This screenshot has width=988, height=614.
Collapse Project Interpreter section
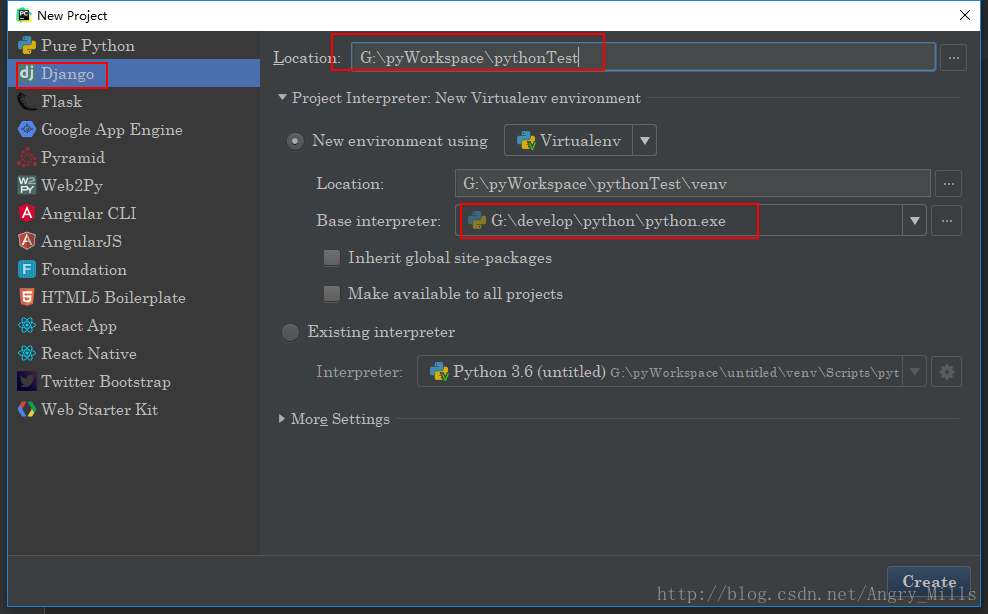click(x=282, y=98)
